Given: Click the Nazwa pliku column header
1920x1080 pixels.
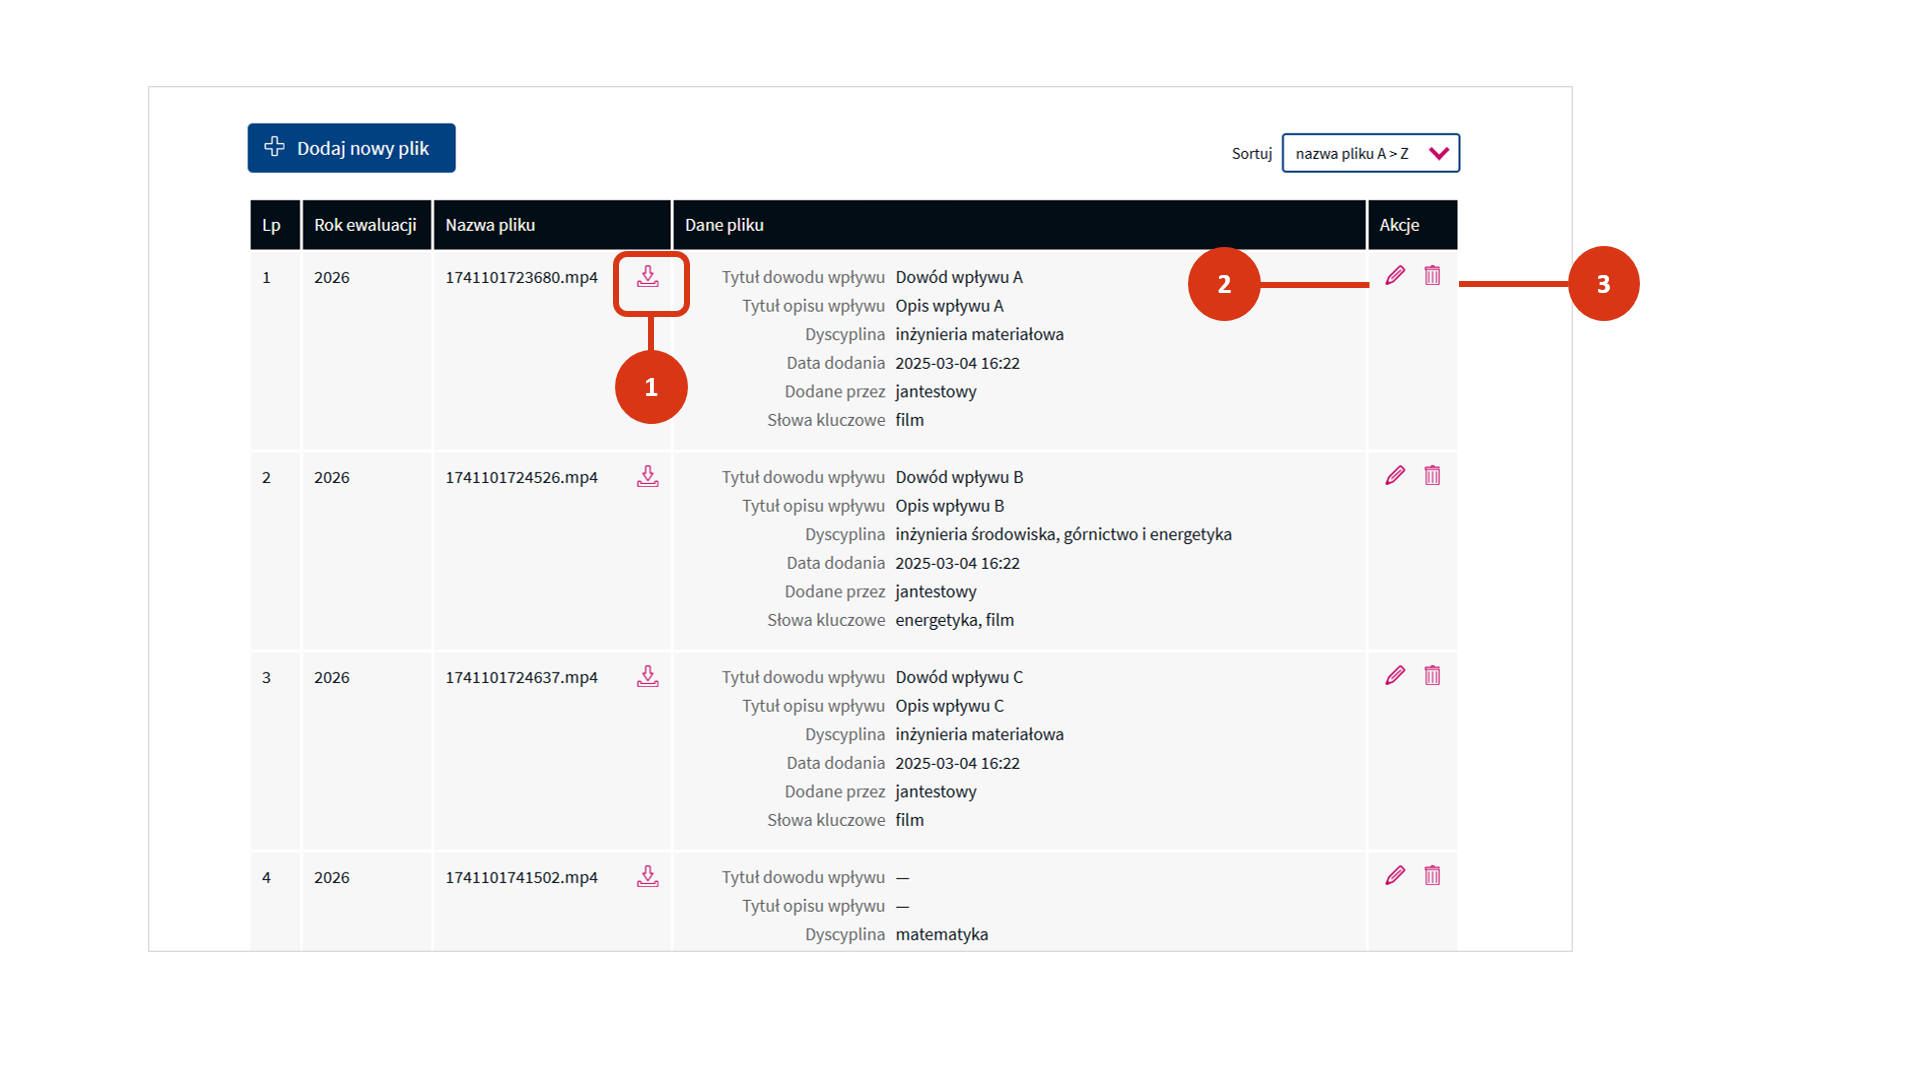Looking at the screenshot, I should [490, 225].
